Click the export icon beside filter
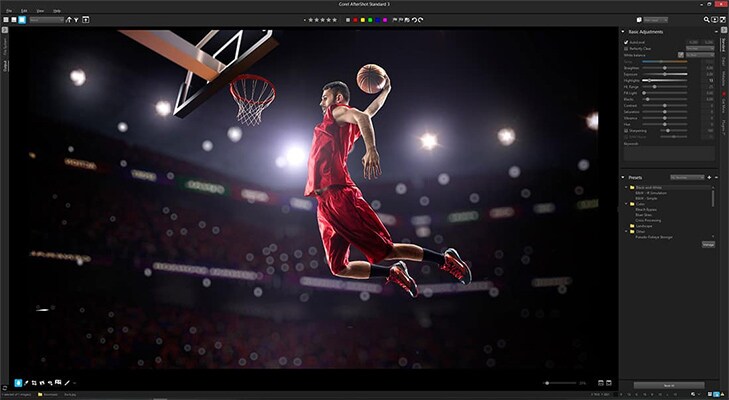 coord(86,20)
